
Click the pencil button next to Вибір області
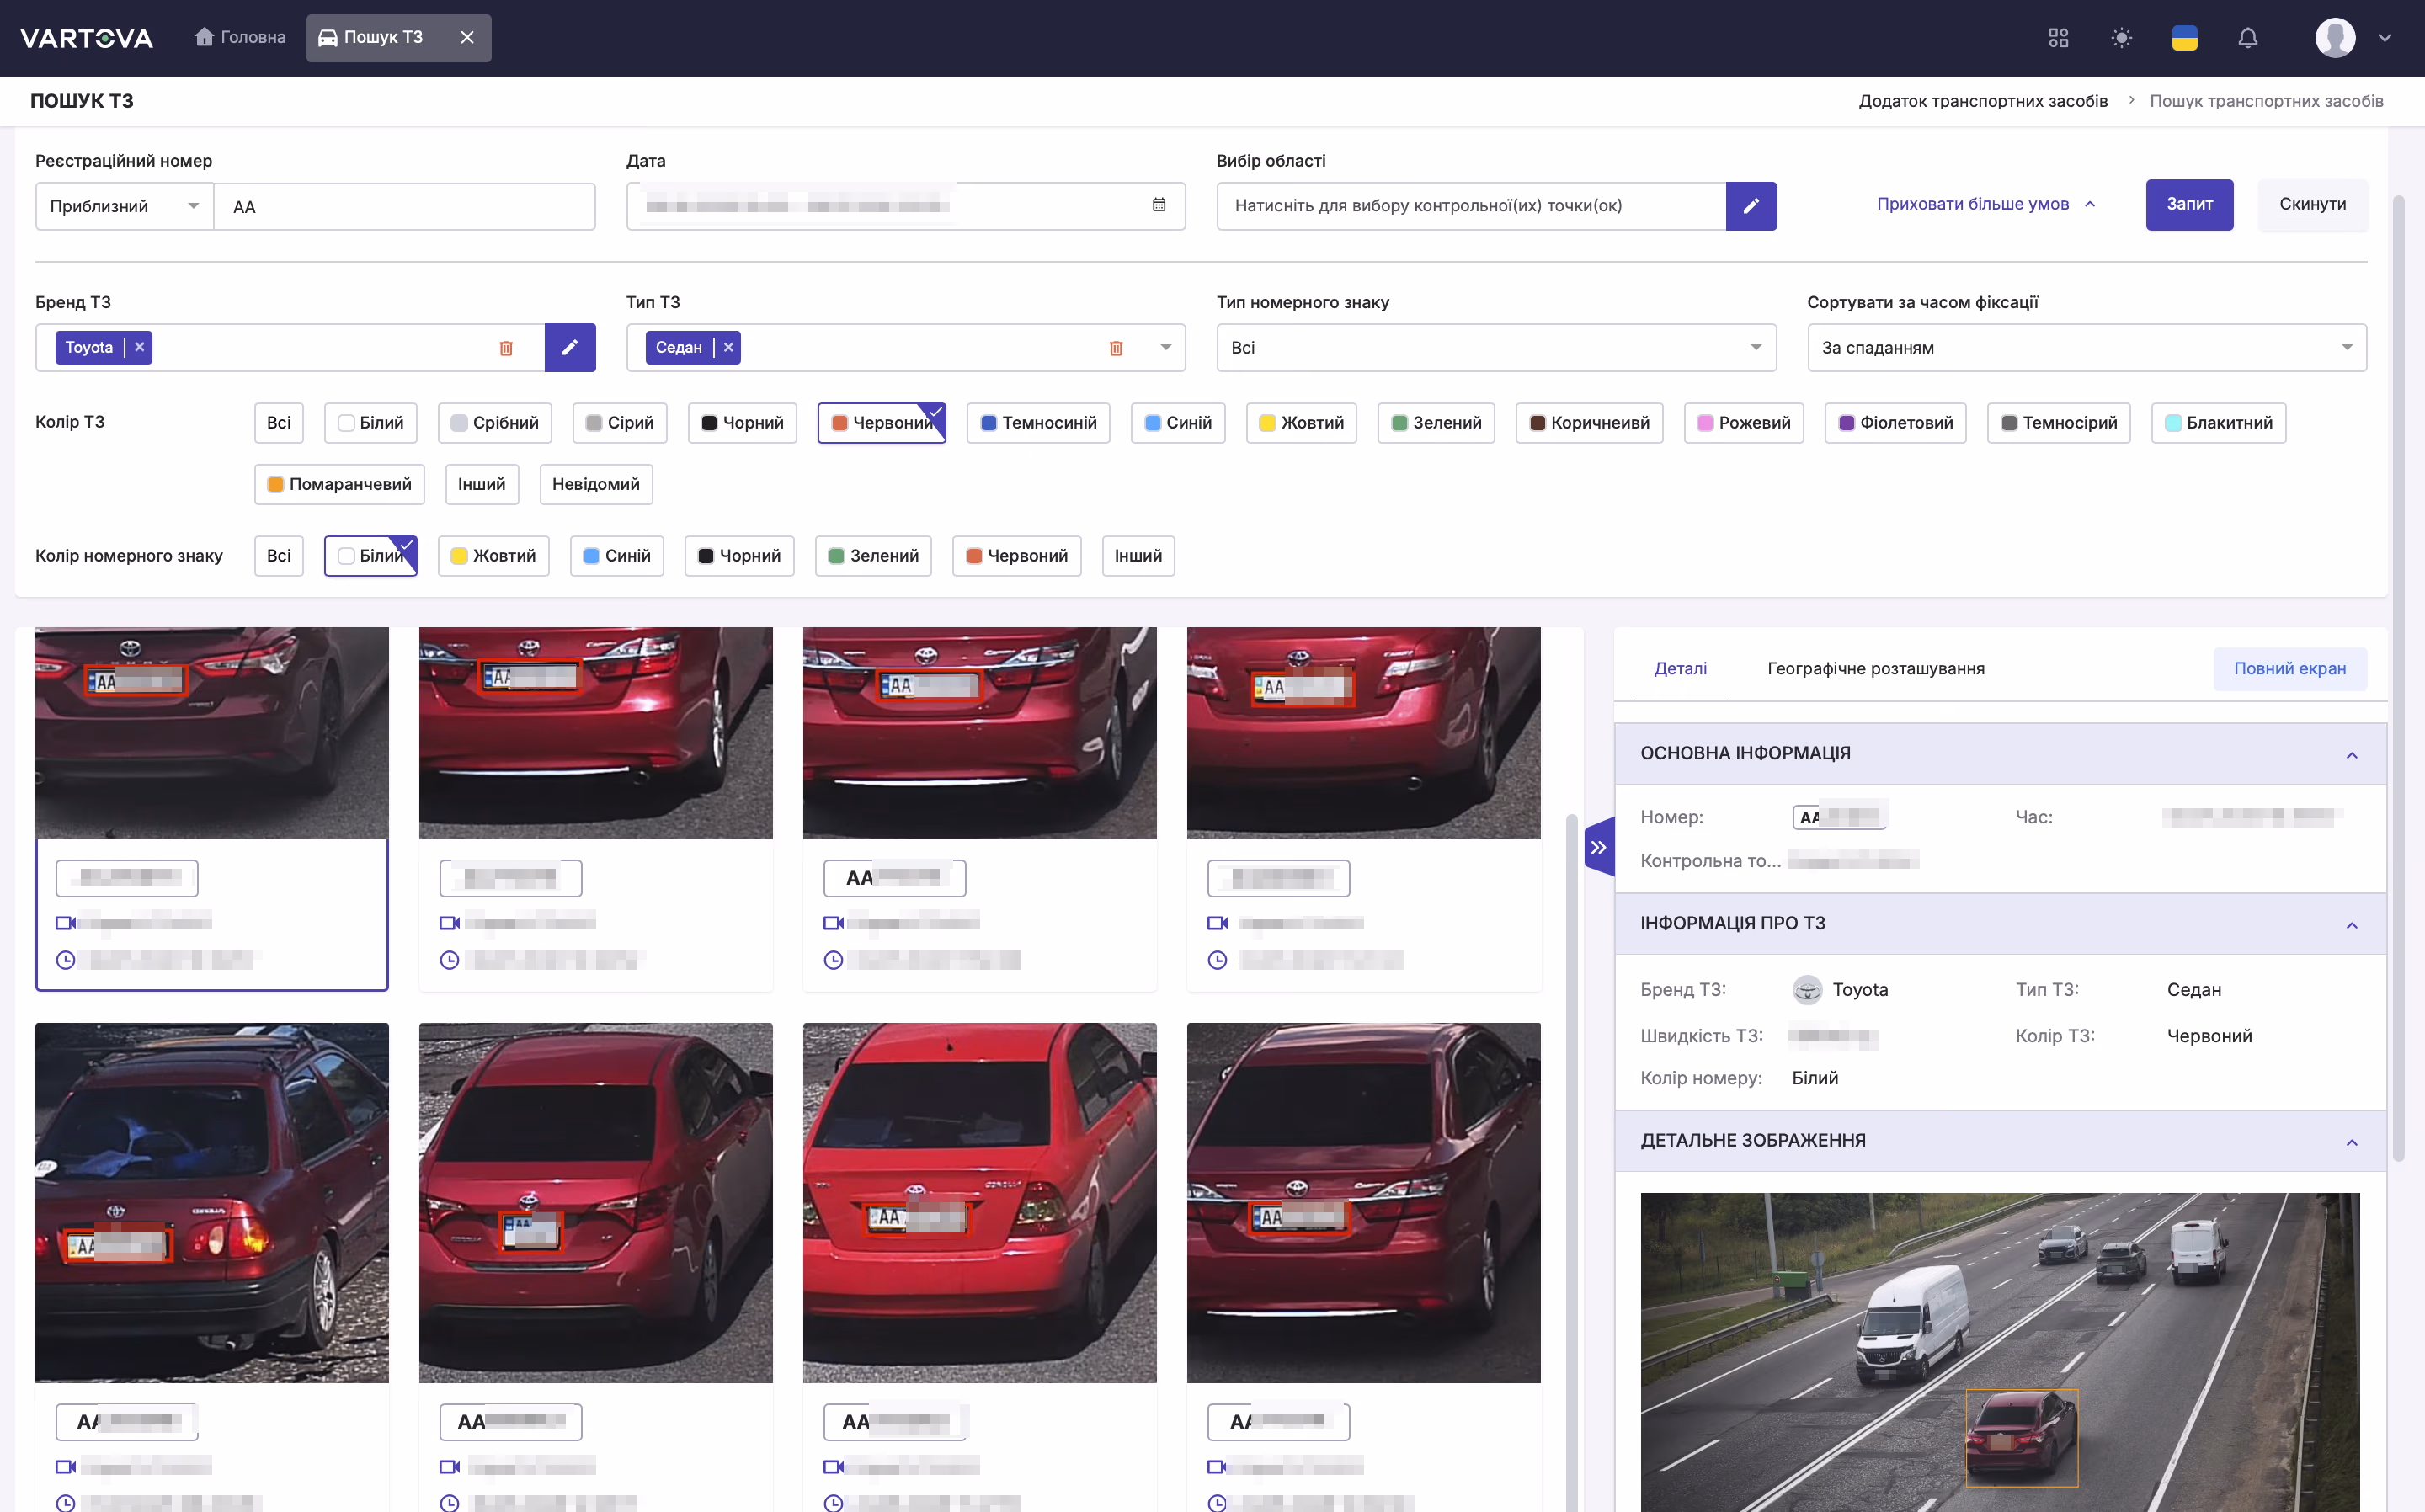pyautogui.click(x=1751, y=206)
